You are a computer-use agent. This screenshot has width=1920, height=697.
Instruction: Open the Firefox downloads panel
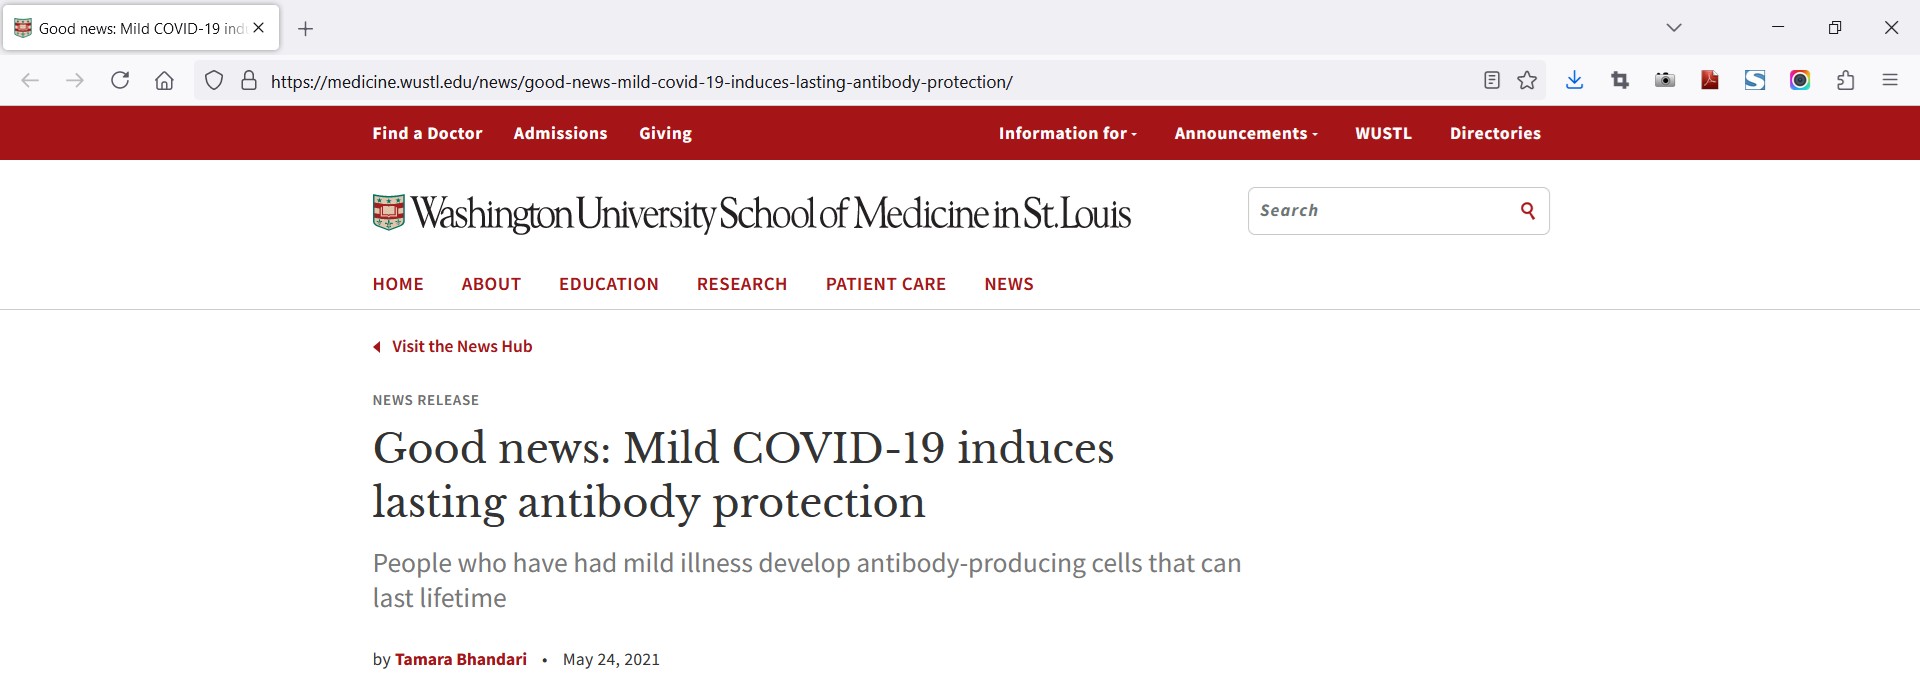tap(1574, 81)
